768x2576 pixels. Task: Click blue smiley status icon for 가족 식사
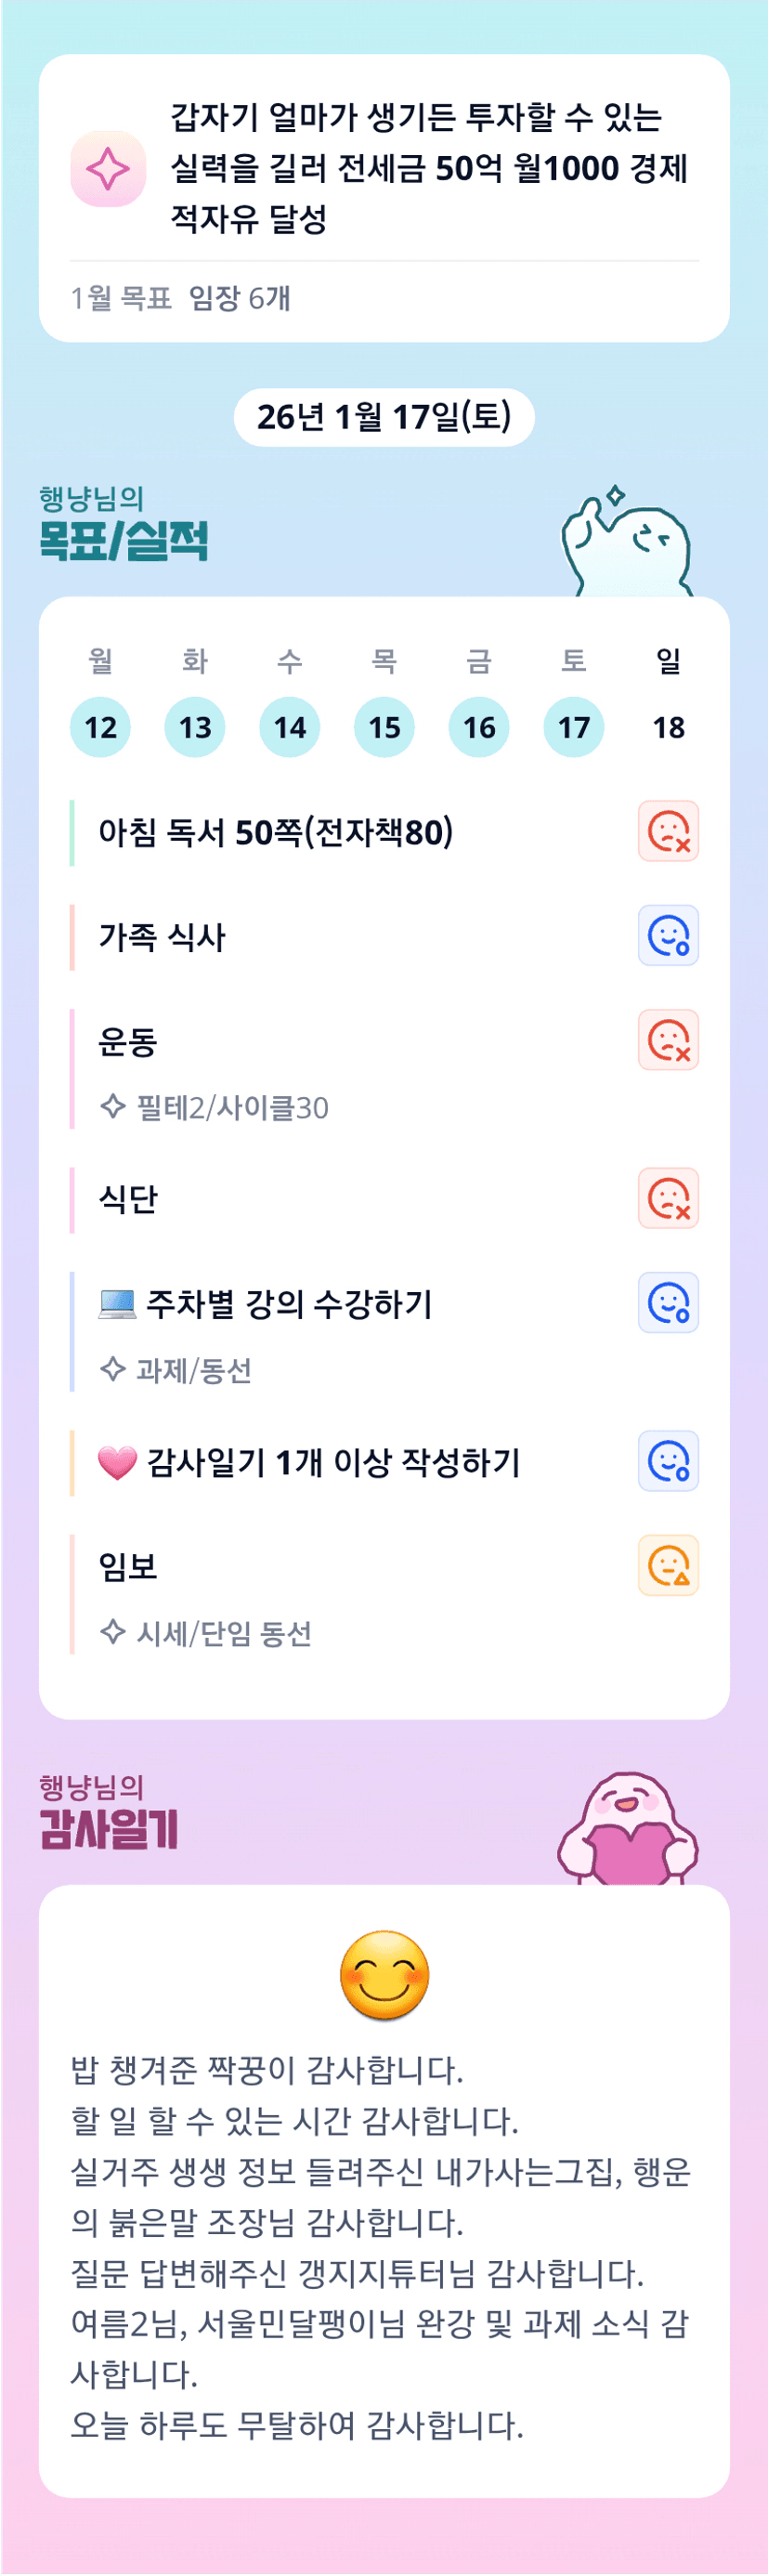point(668,936)
